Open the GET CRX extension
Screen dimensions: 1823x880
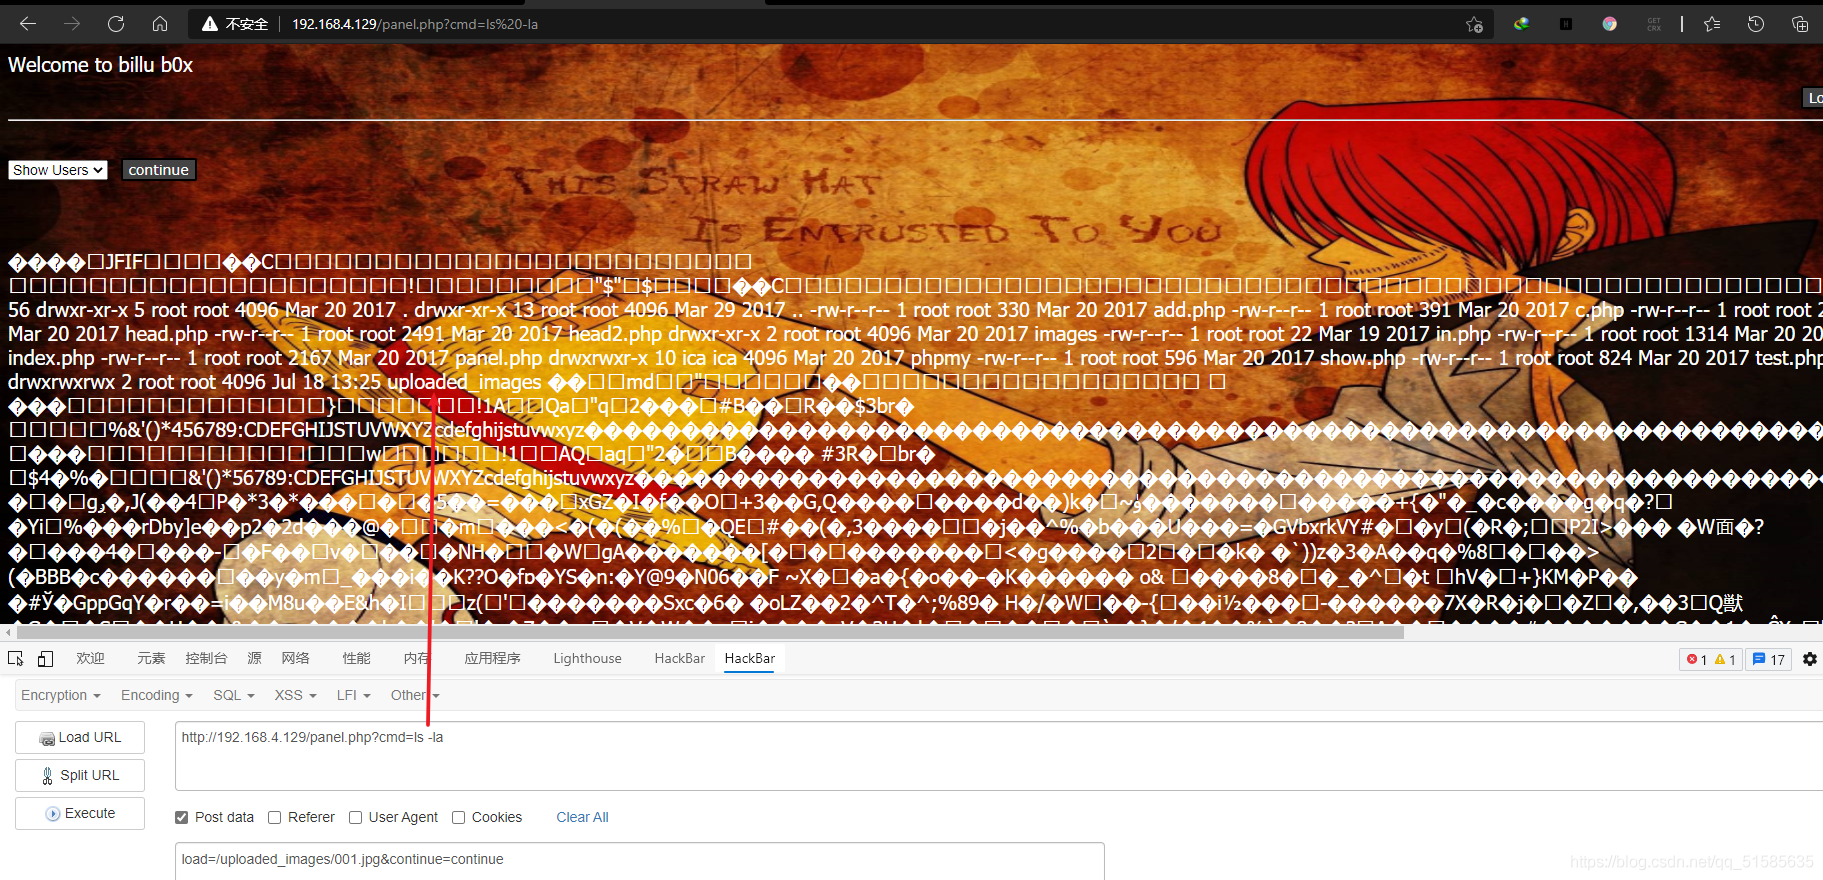coord(1654,24)
